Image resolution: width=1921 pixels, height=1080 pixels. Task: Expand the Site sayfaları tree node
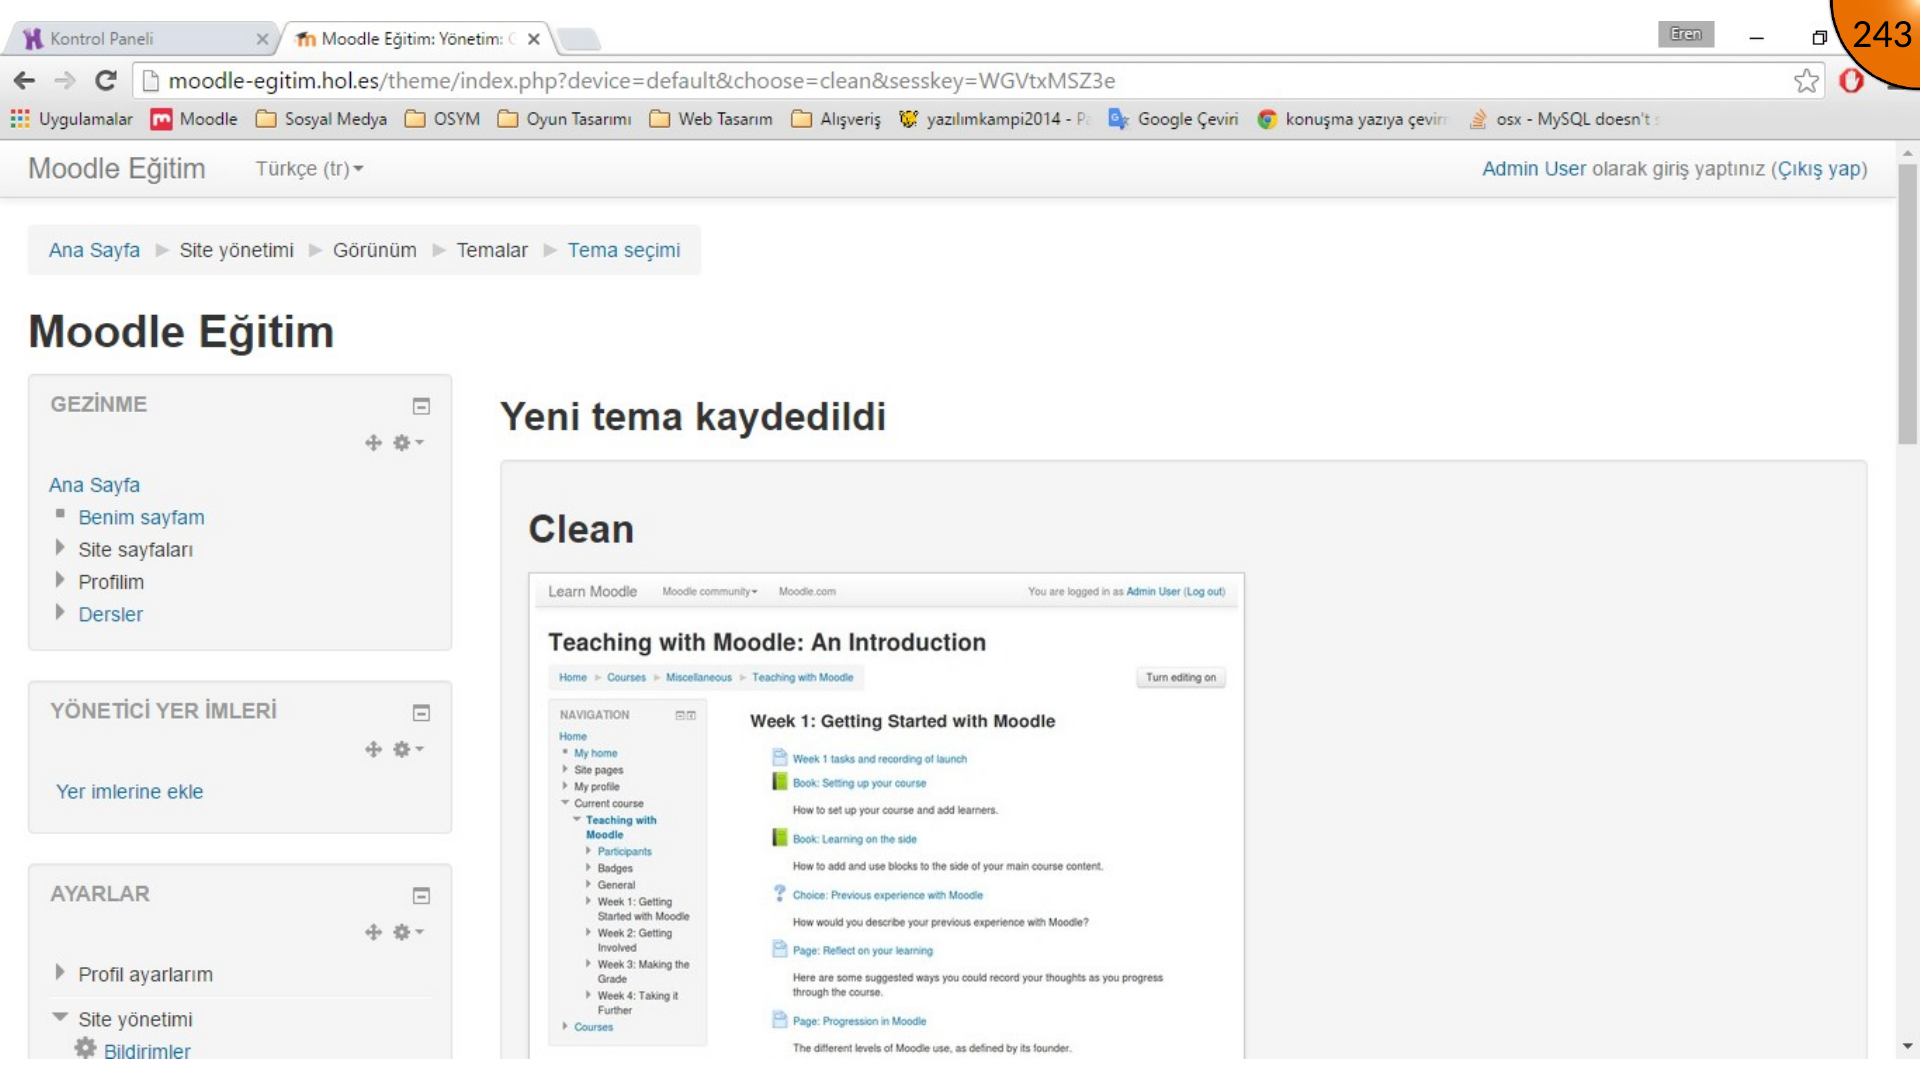click(60, 548)
